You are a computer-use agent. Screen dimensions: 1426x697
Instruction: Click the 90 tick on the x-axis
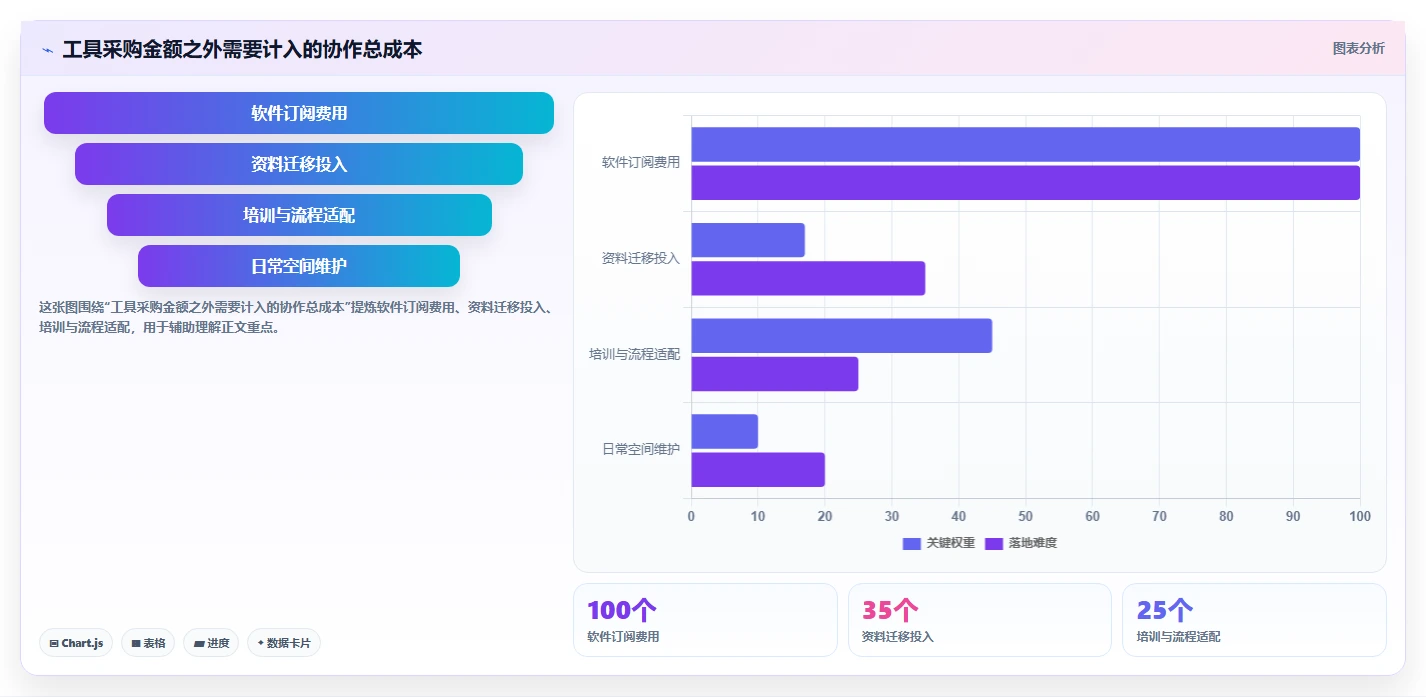tap(1293, 516)
